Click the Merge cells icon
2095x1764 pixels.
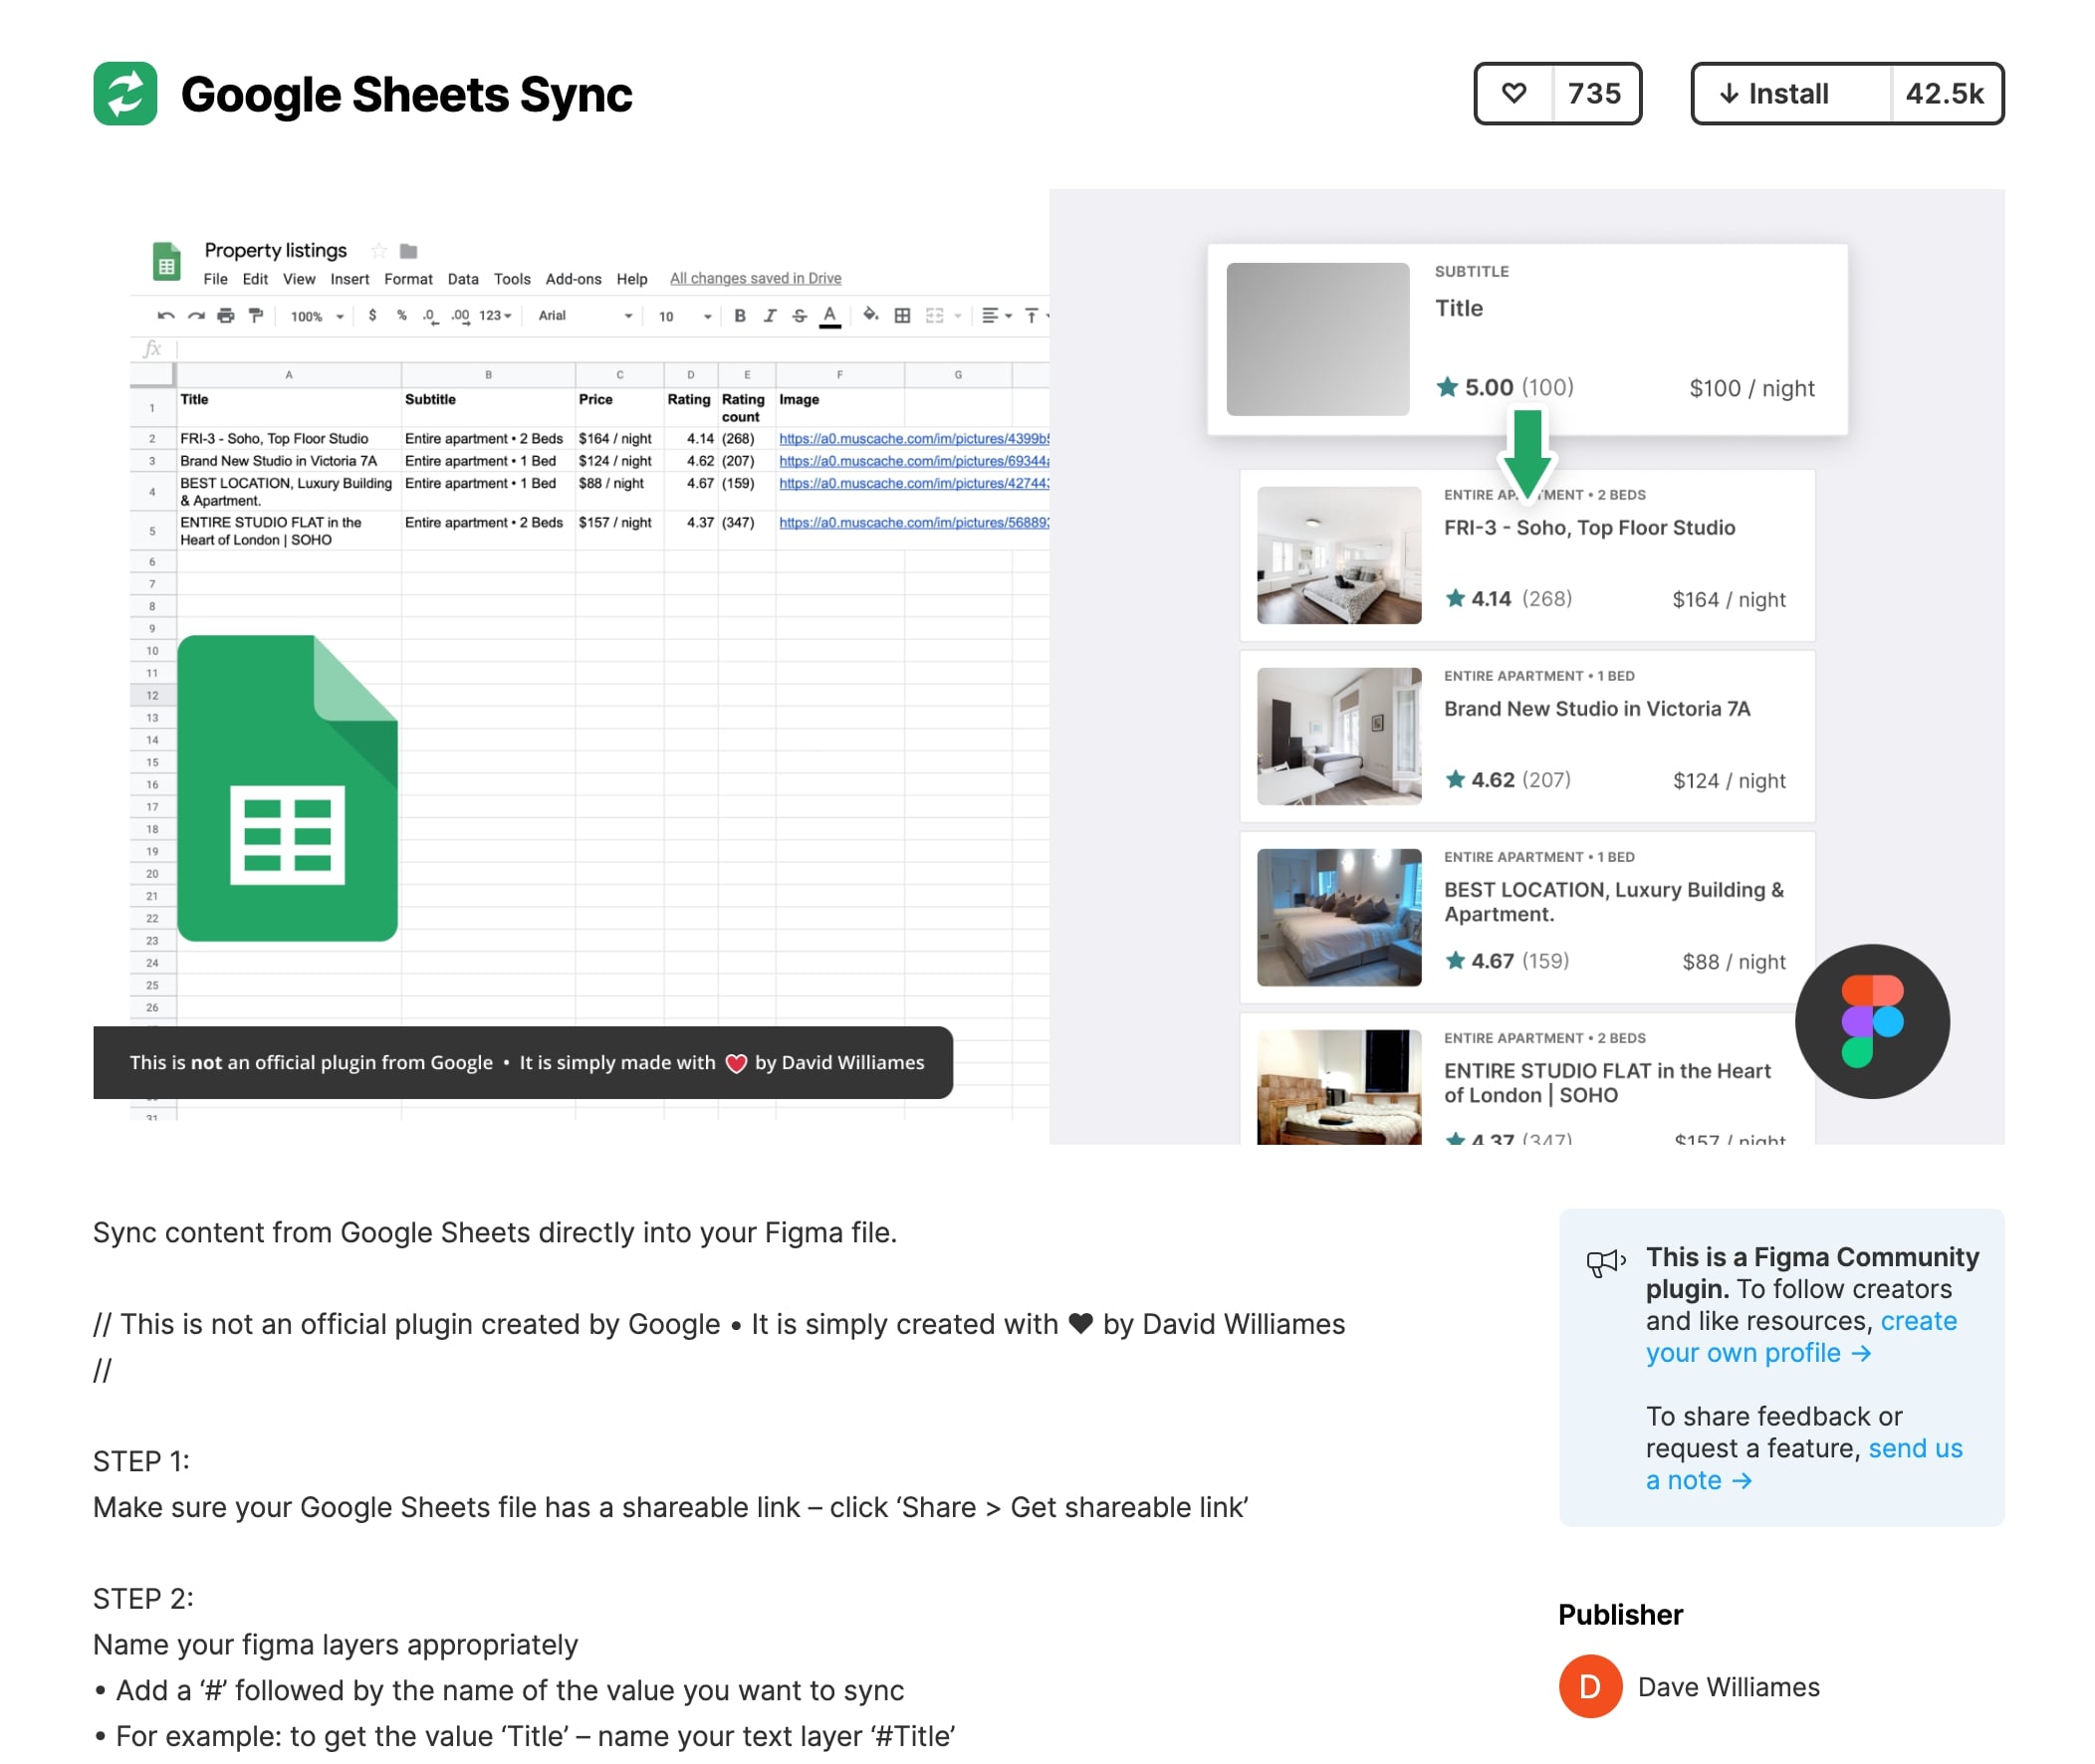(934, 316)
